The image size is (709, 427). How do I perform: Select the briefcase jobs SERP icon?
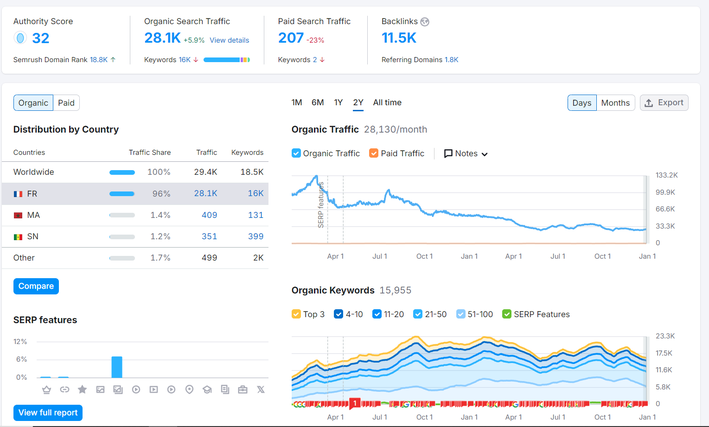pos(243,389)
